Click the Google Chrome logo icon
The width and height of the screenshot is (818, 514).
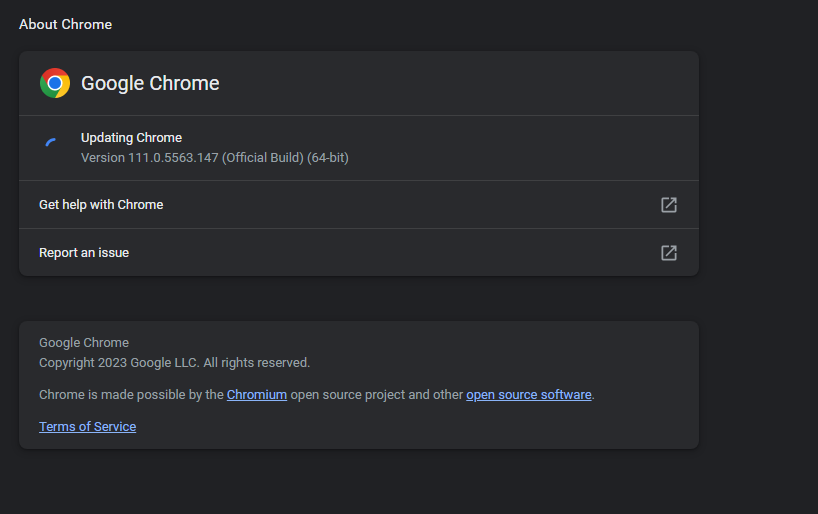pyautogui.click(x=55, y=83)
